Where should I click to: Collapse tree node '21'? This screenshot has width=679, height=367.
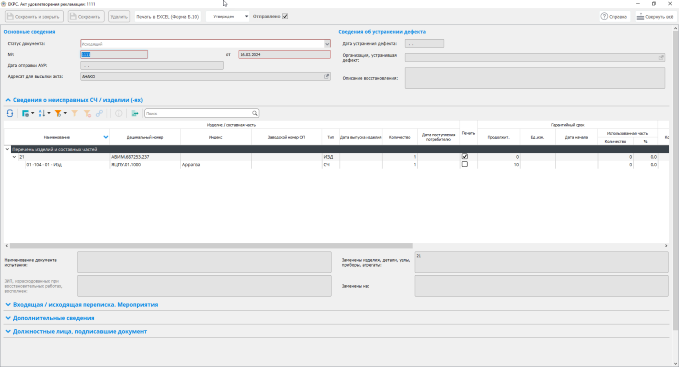(14, 157)
